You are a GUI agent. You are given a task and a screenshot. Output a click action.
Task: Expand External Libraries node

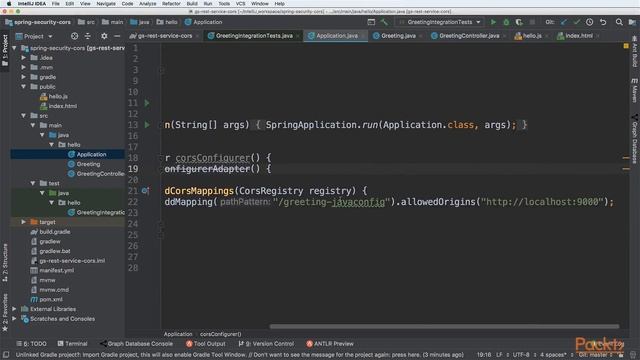14,309
